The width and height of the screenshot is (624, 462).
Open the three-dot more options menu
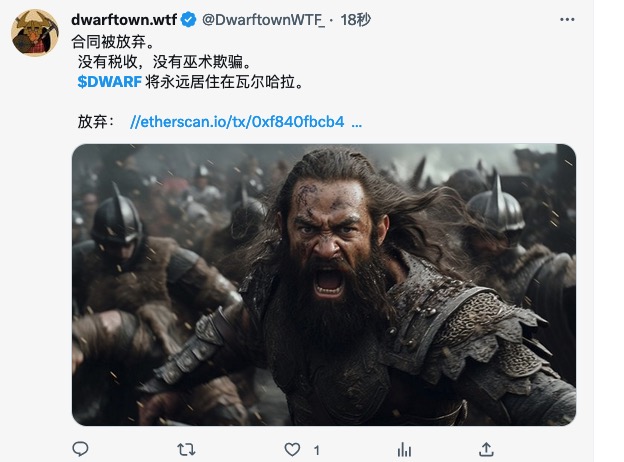[567, 19]
